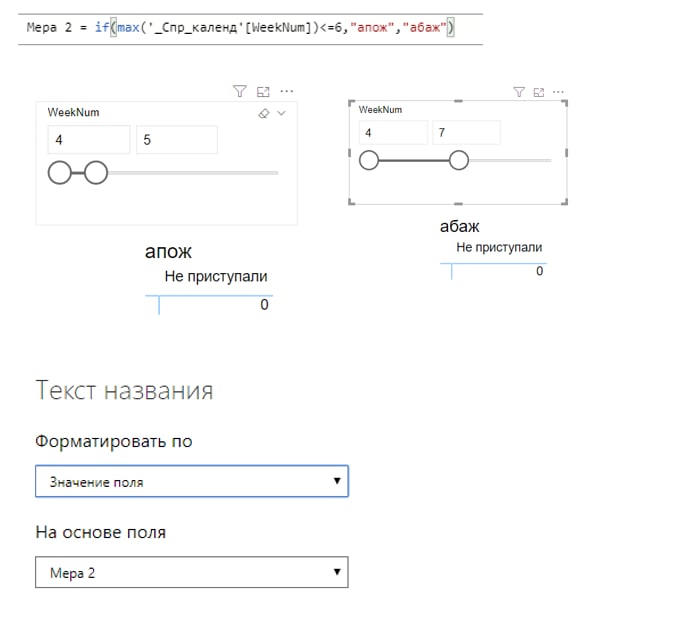Click focus mode icon above right slicer
Image resolution: width=690 pixels, height=635 pixels.
pos(539,92)
